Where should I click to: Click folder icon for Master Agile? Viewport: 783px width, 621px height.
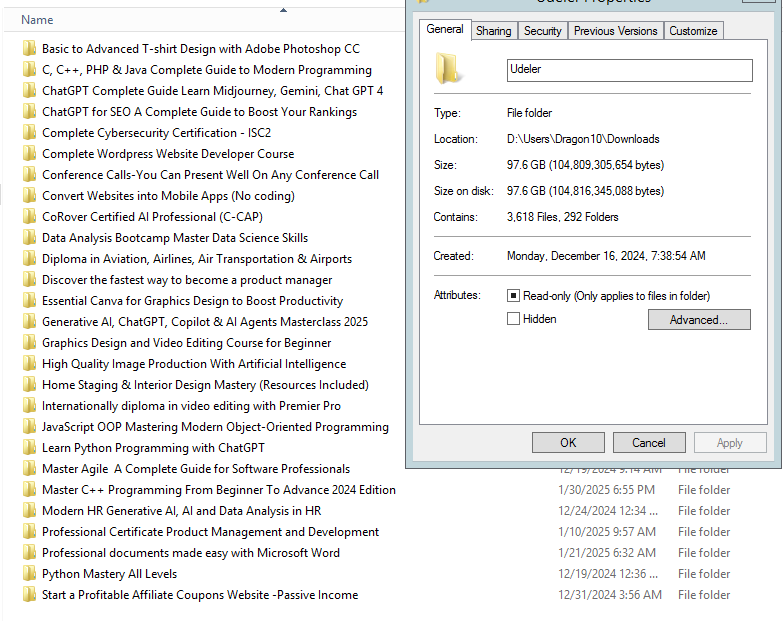(29, 468)
